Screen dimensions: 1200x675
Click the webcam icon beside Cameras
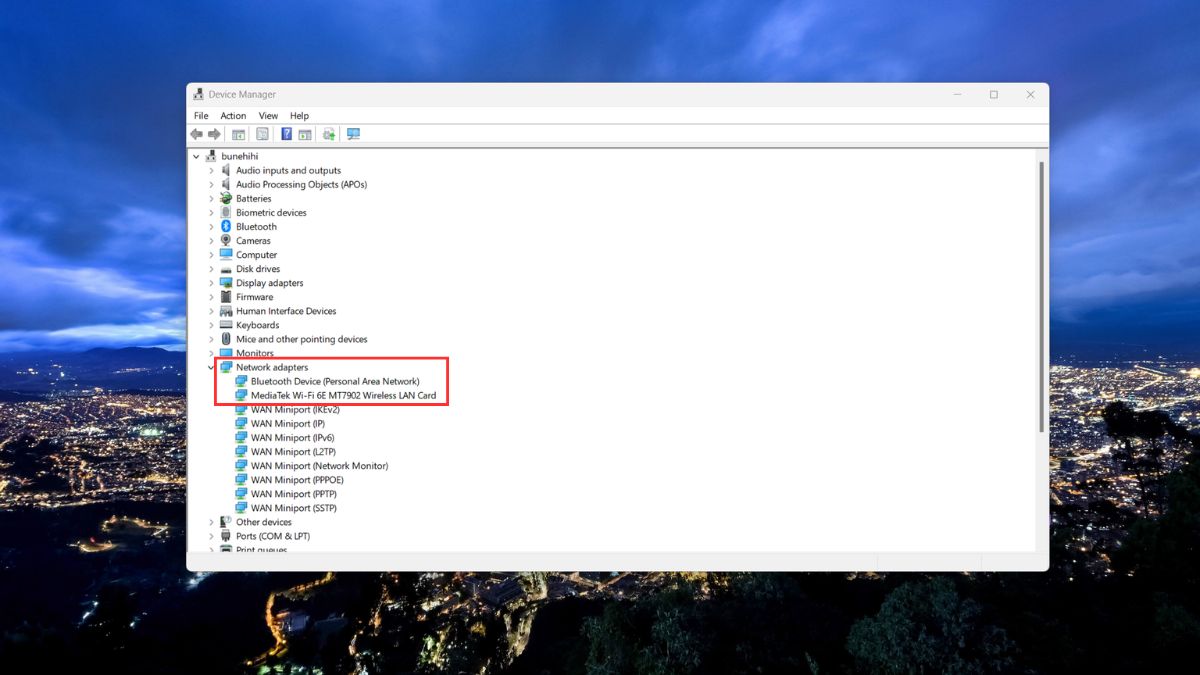click(x=226, y=241)
